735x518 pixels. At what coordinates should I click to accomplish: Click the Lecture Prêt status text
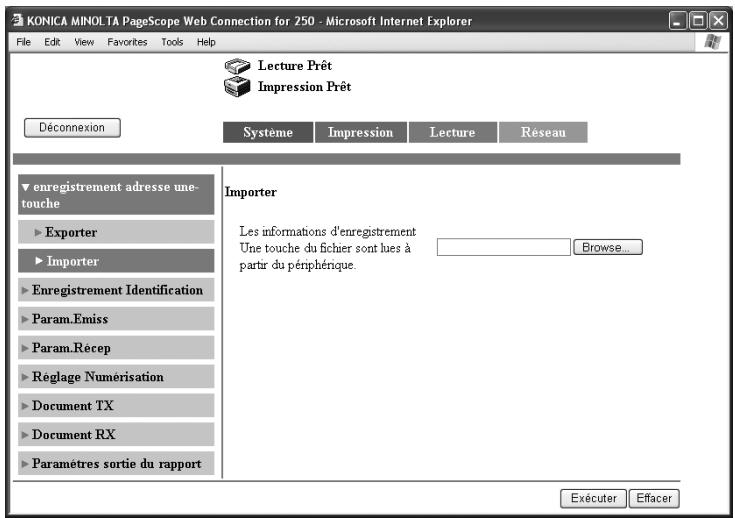point(294,66)
